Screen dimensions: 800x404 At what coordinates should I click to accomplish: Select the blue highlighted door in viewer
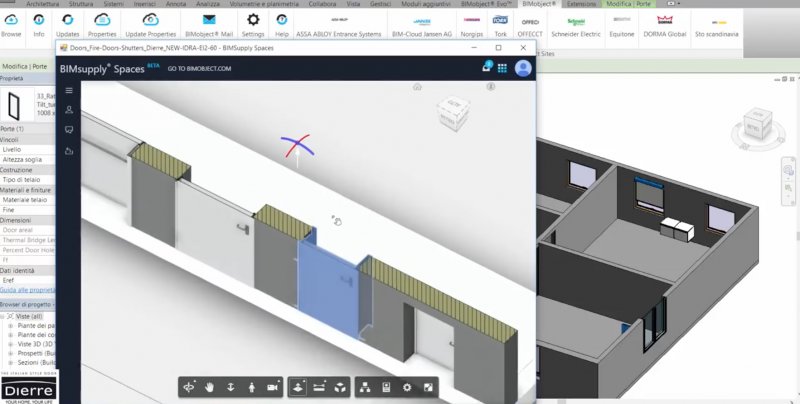(329, 288)
